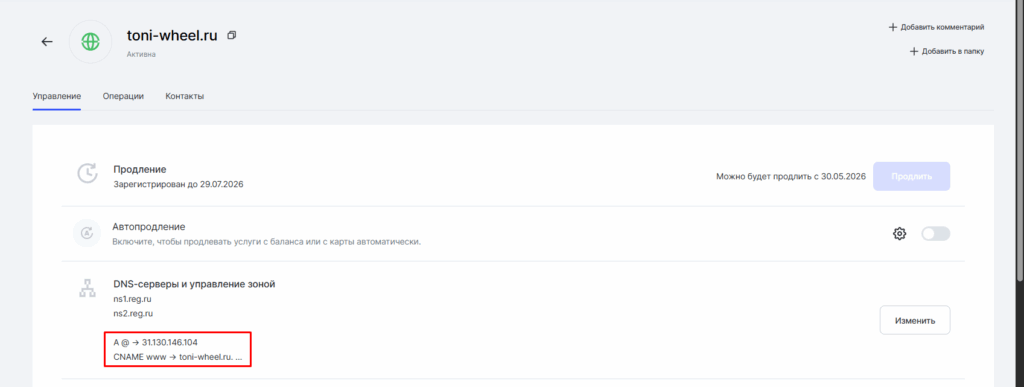This screenshot has width=1024, height=387.
Task: Click the toni-wheel.ru domain title
Action: [172, 36]
